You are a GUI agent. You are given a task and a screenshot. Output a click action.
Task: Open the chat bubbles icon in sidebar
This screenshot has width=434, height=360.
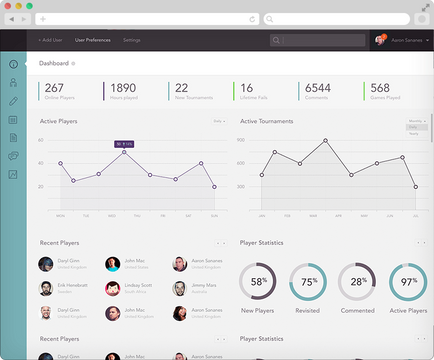coord(13,156)
